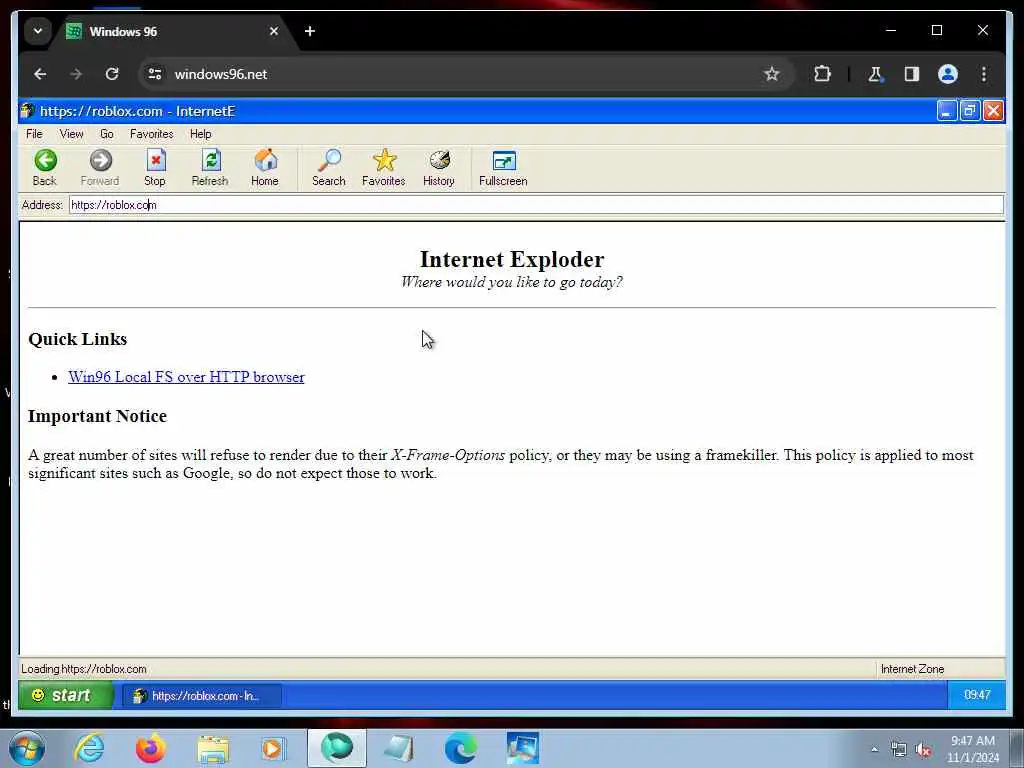Click Chrome's back arrow
This screenshot has width=1024, height=768.
point(40,74)
